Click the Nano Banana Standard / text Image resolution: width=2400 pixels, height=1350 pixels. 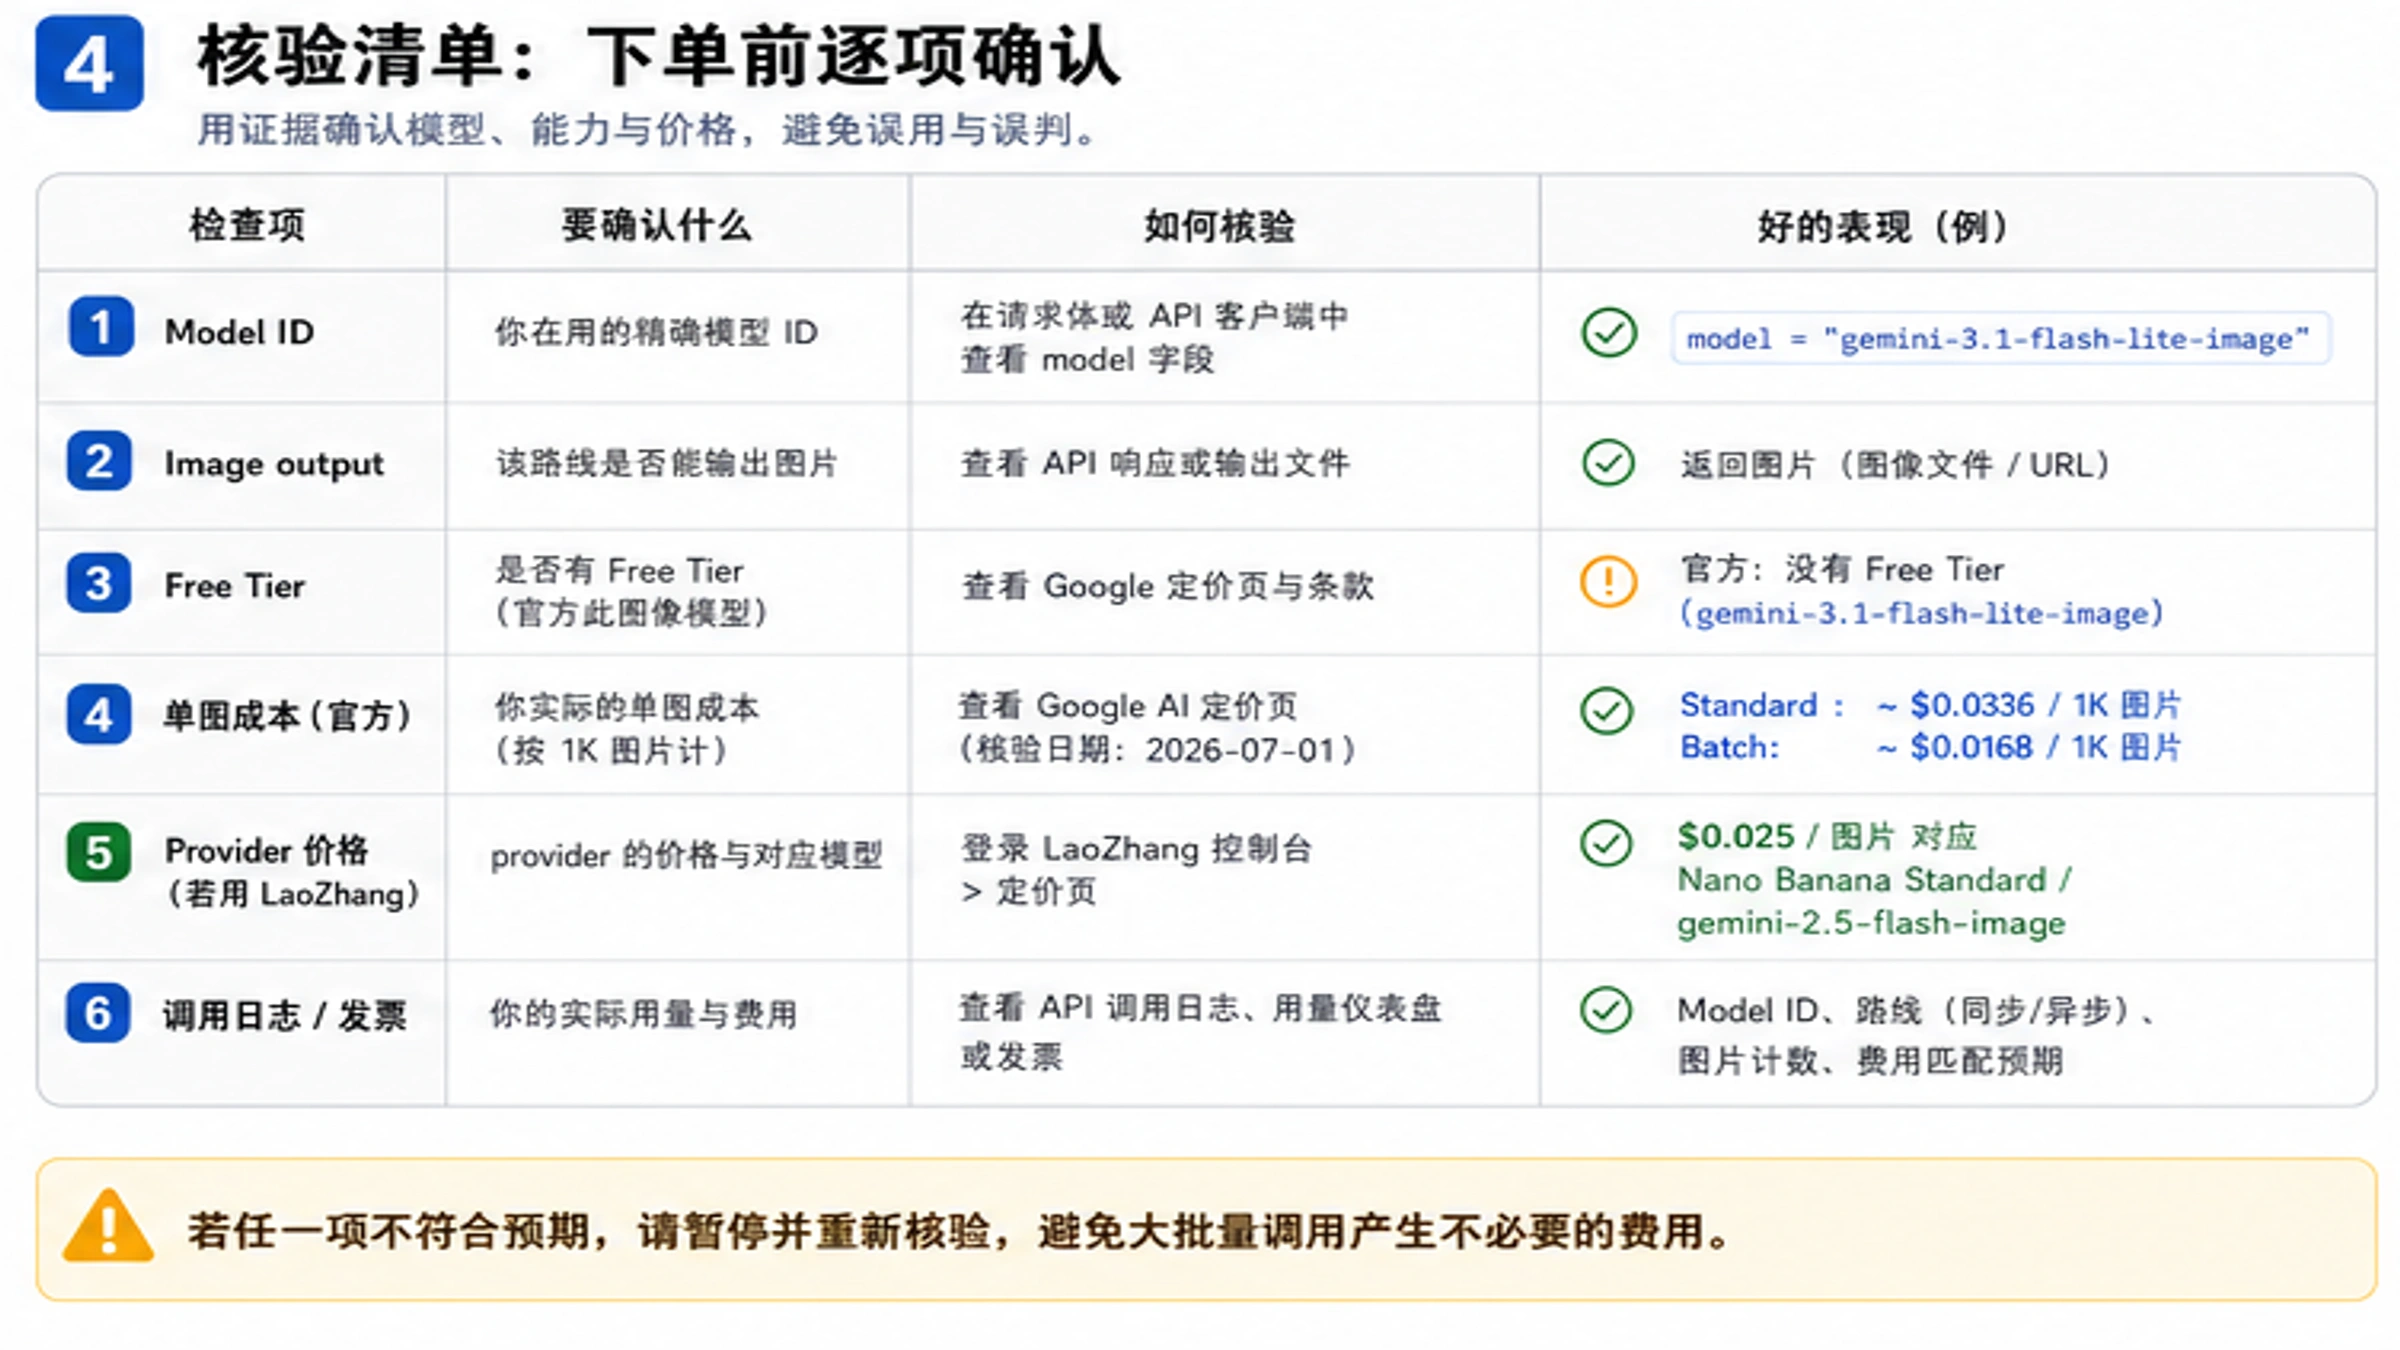tap(1875, 880)
